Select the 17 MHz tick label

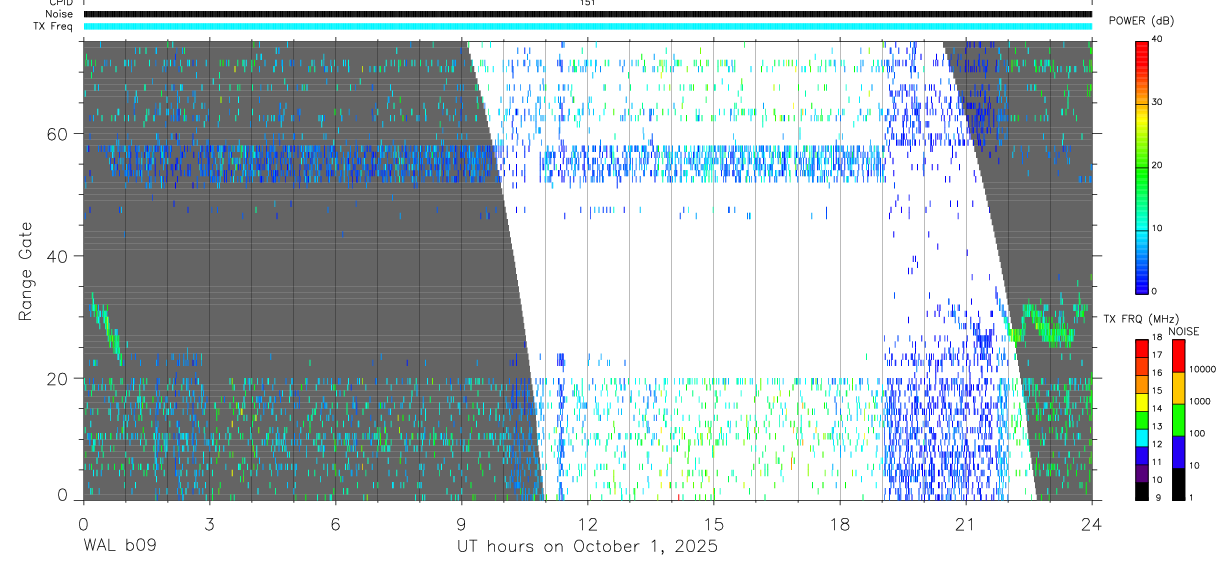tap(1157, 355)
